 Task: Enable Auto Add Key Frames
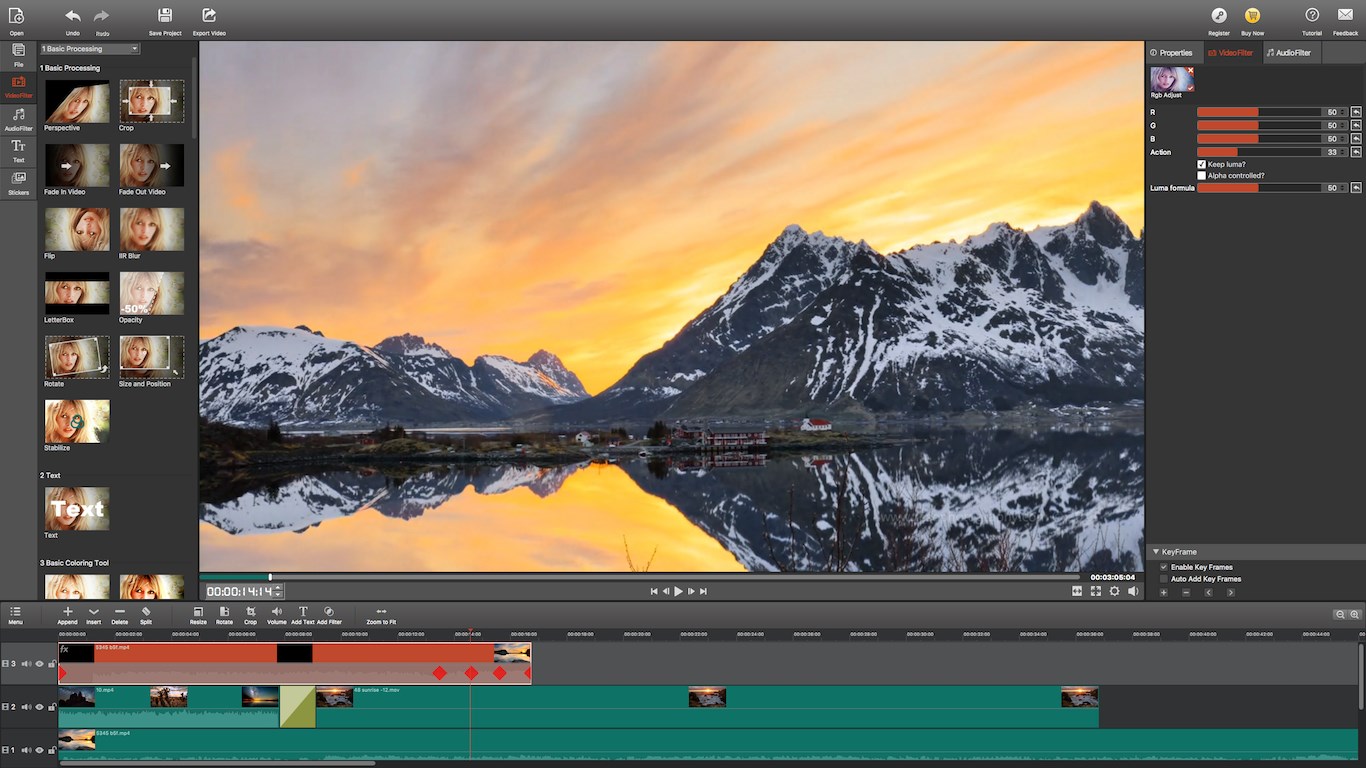[1162, 578]
